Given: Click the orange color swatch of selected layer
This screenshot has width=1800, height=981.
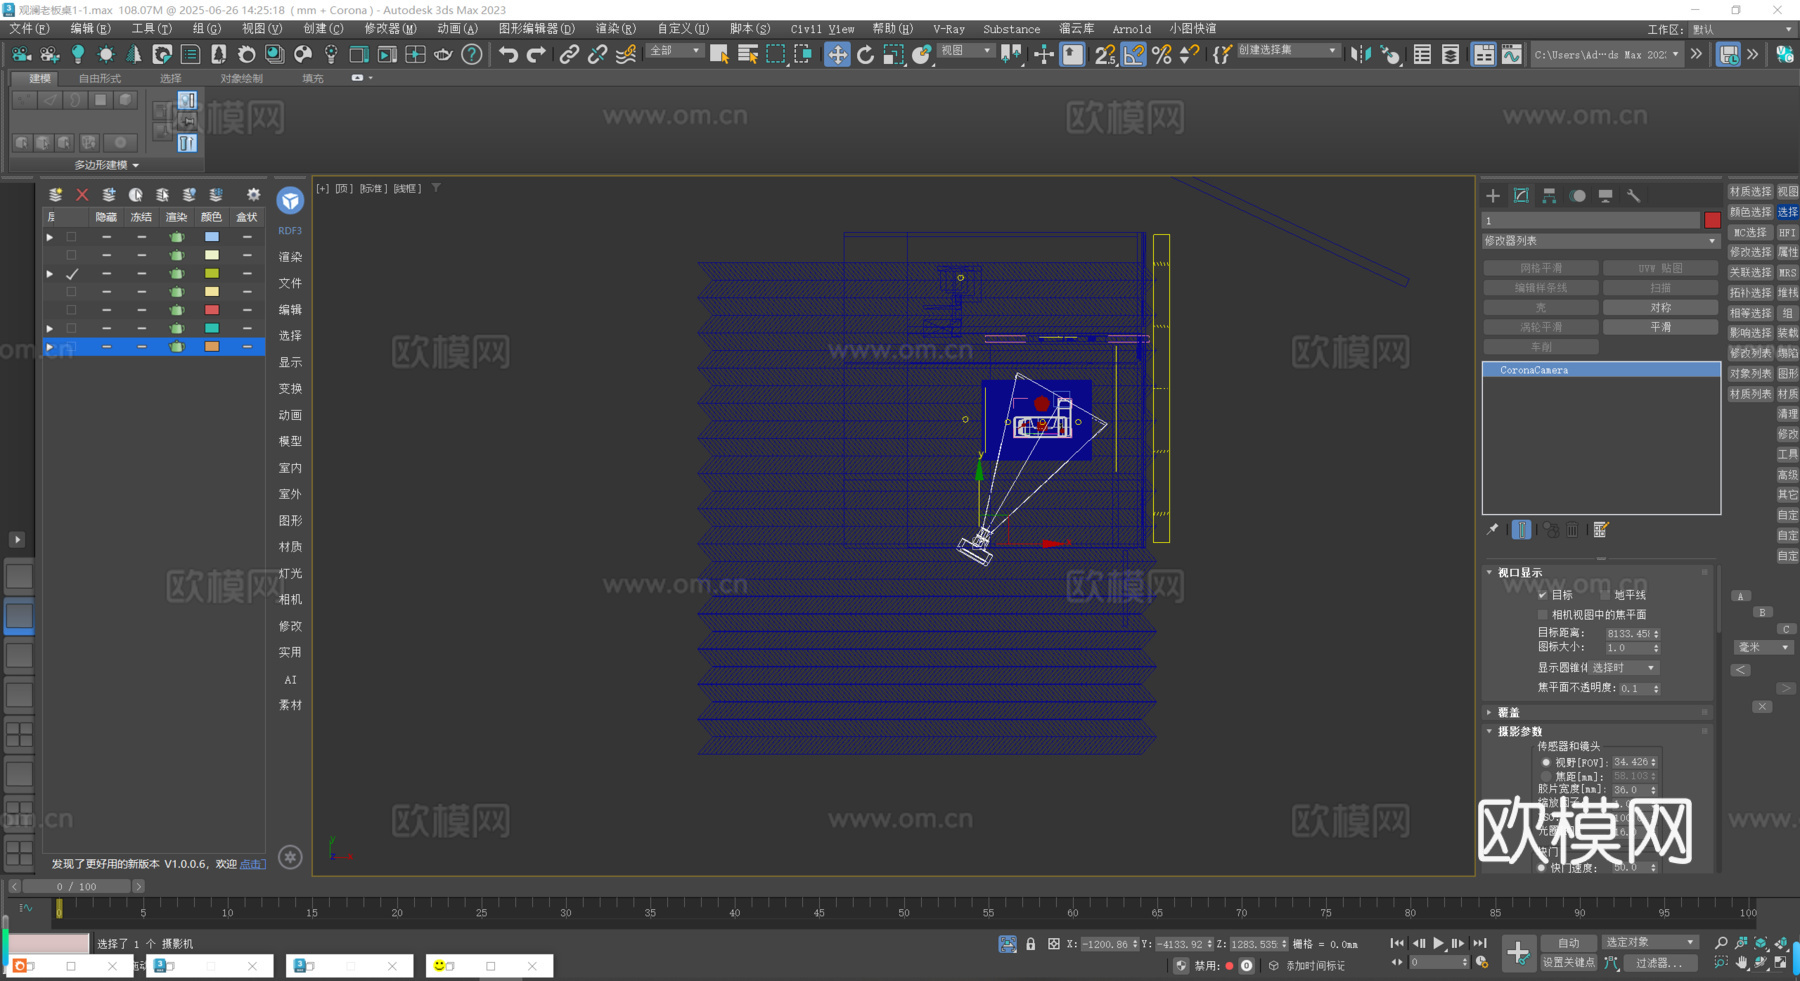Looking at the screenshot, I should 212,347.
